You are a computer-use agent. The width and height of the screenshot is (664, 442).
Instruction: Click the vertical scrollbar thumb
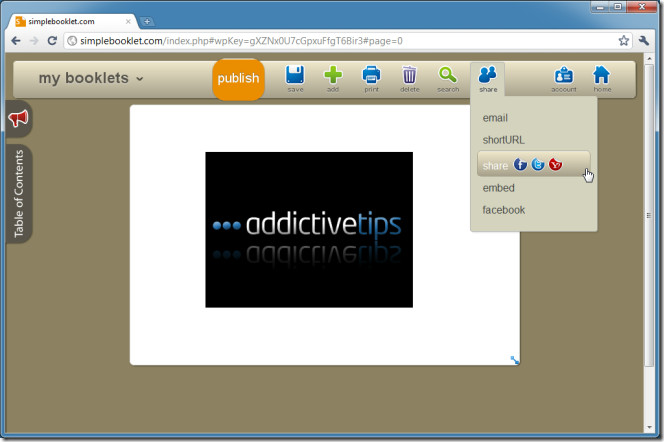(x=649, y=215)
